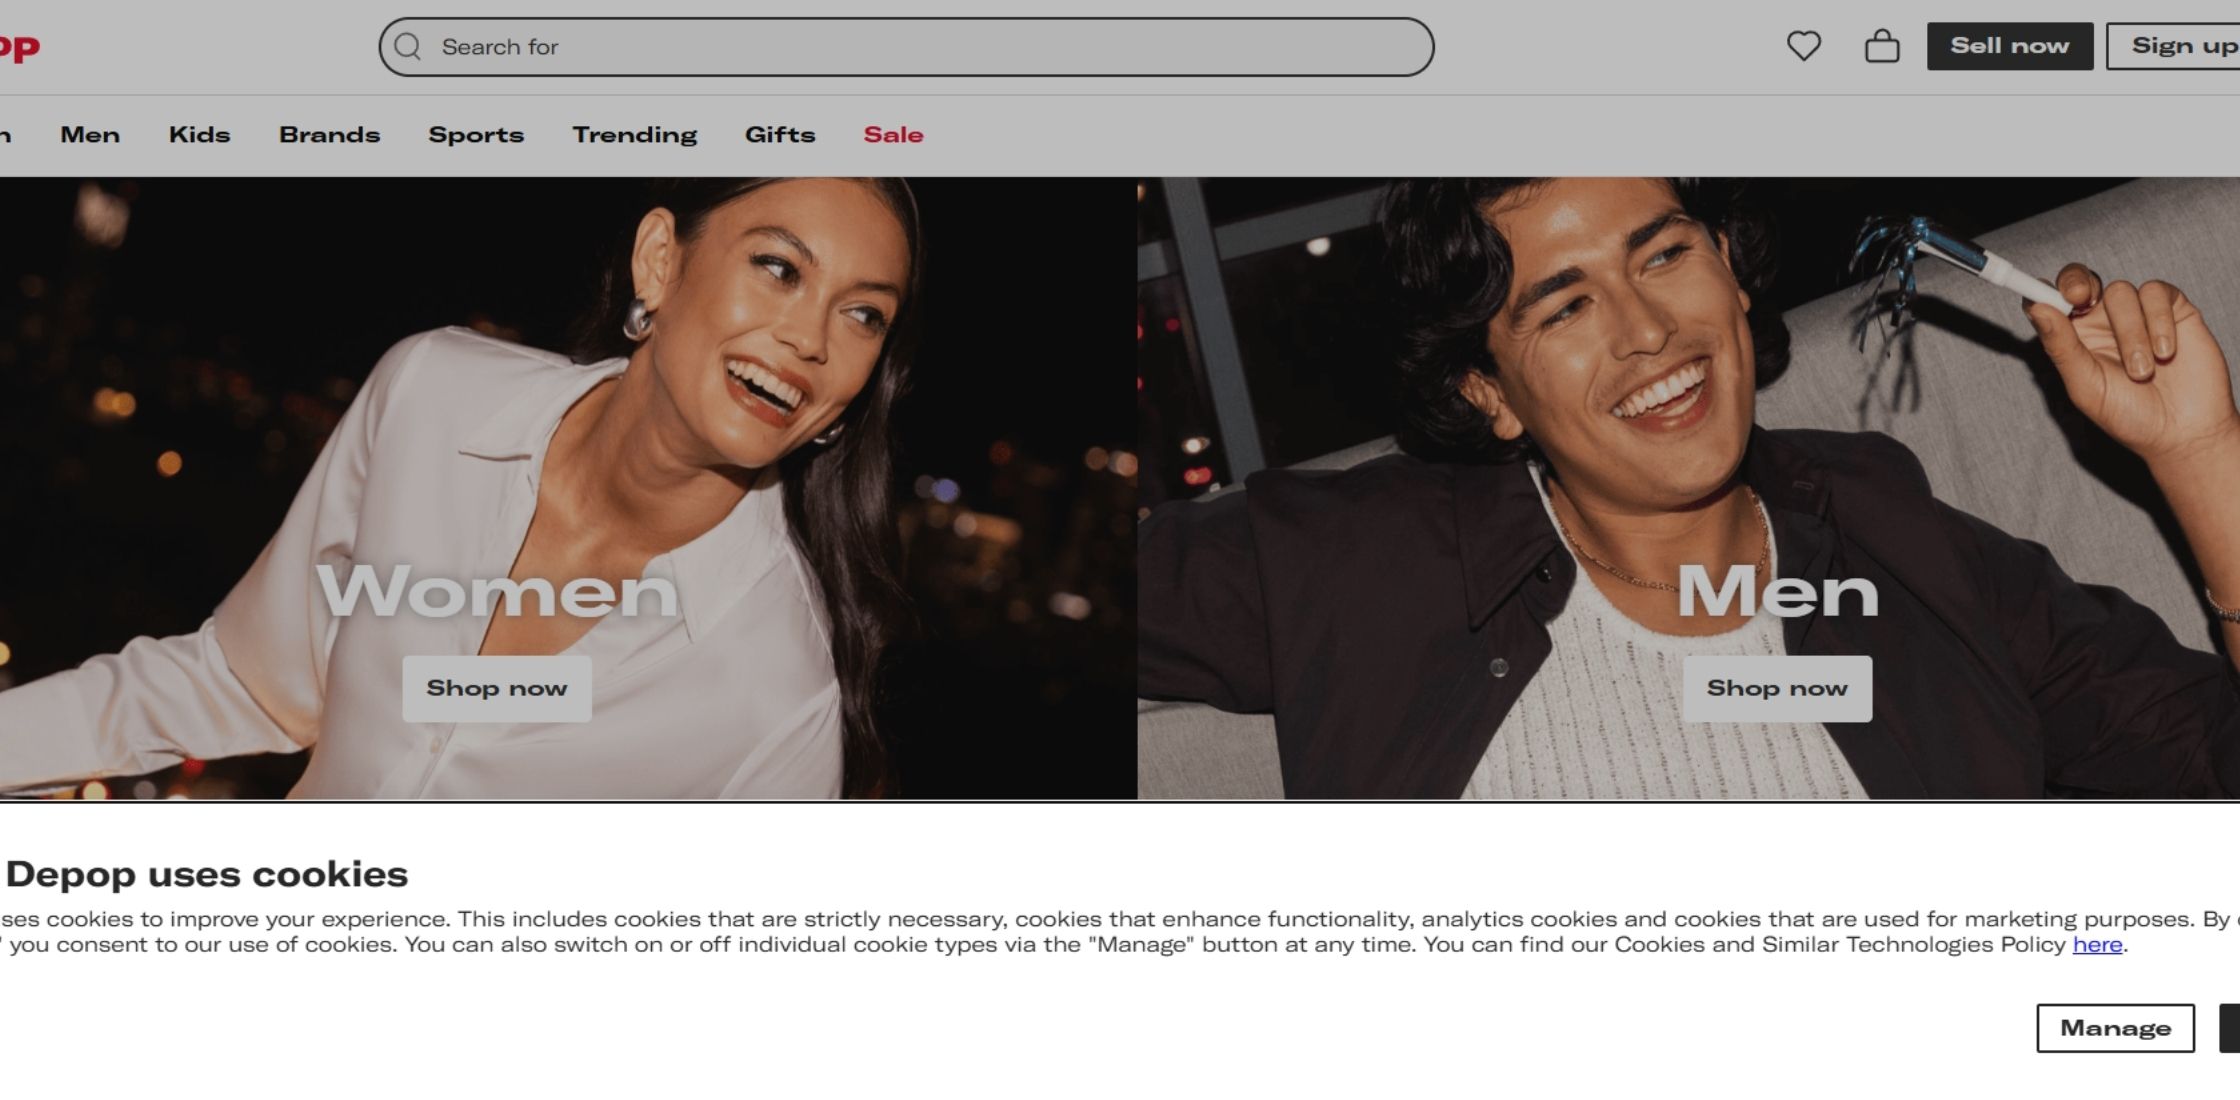Browse the Brands category
This screenshot has width=2240, height=1100.
330,134
